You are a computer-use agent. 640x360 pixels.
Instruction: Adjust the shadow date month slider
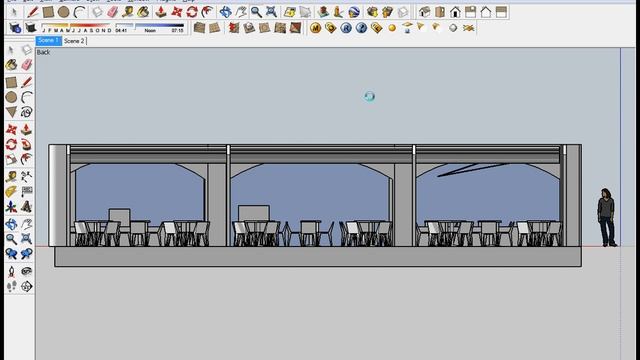point(77,28)
